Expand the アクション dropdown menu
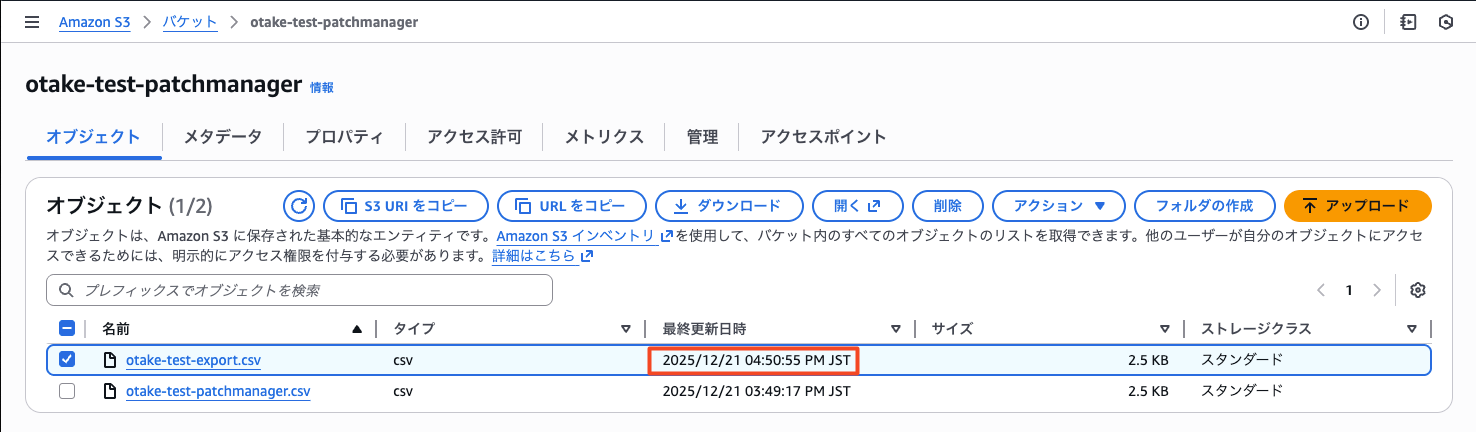Viewport: 1476px width, 432px height. point(1059,206)
